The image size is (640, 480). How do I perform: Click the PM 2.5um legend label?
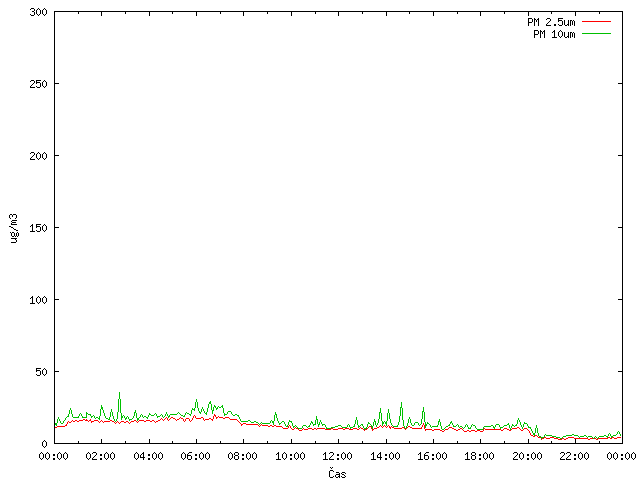point(551,22)
